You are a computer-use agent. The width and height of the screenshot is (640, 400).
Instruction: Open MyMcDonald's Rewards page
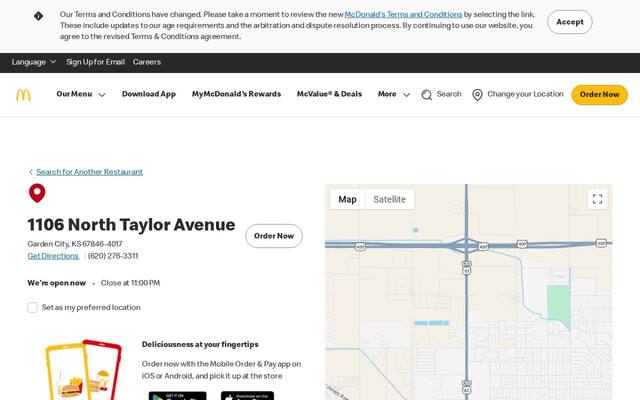click(236, 94)
